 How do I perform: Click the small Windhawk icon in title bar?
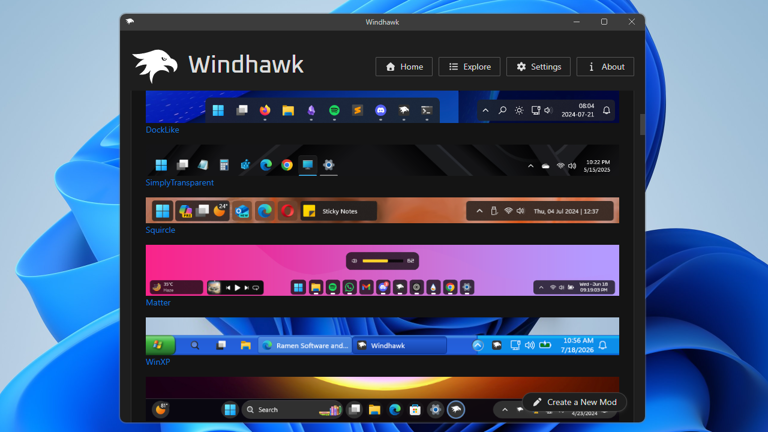[130, 22]
